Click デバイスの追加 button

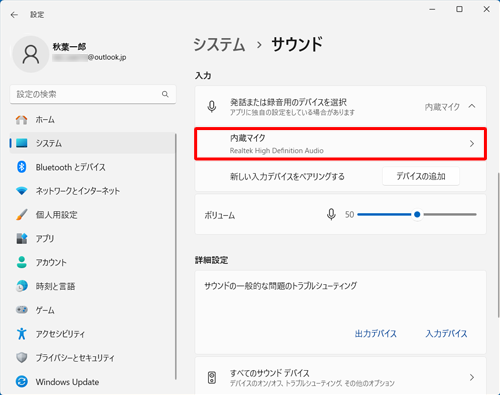tap(421, 176)
